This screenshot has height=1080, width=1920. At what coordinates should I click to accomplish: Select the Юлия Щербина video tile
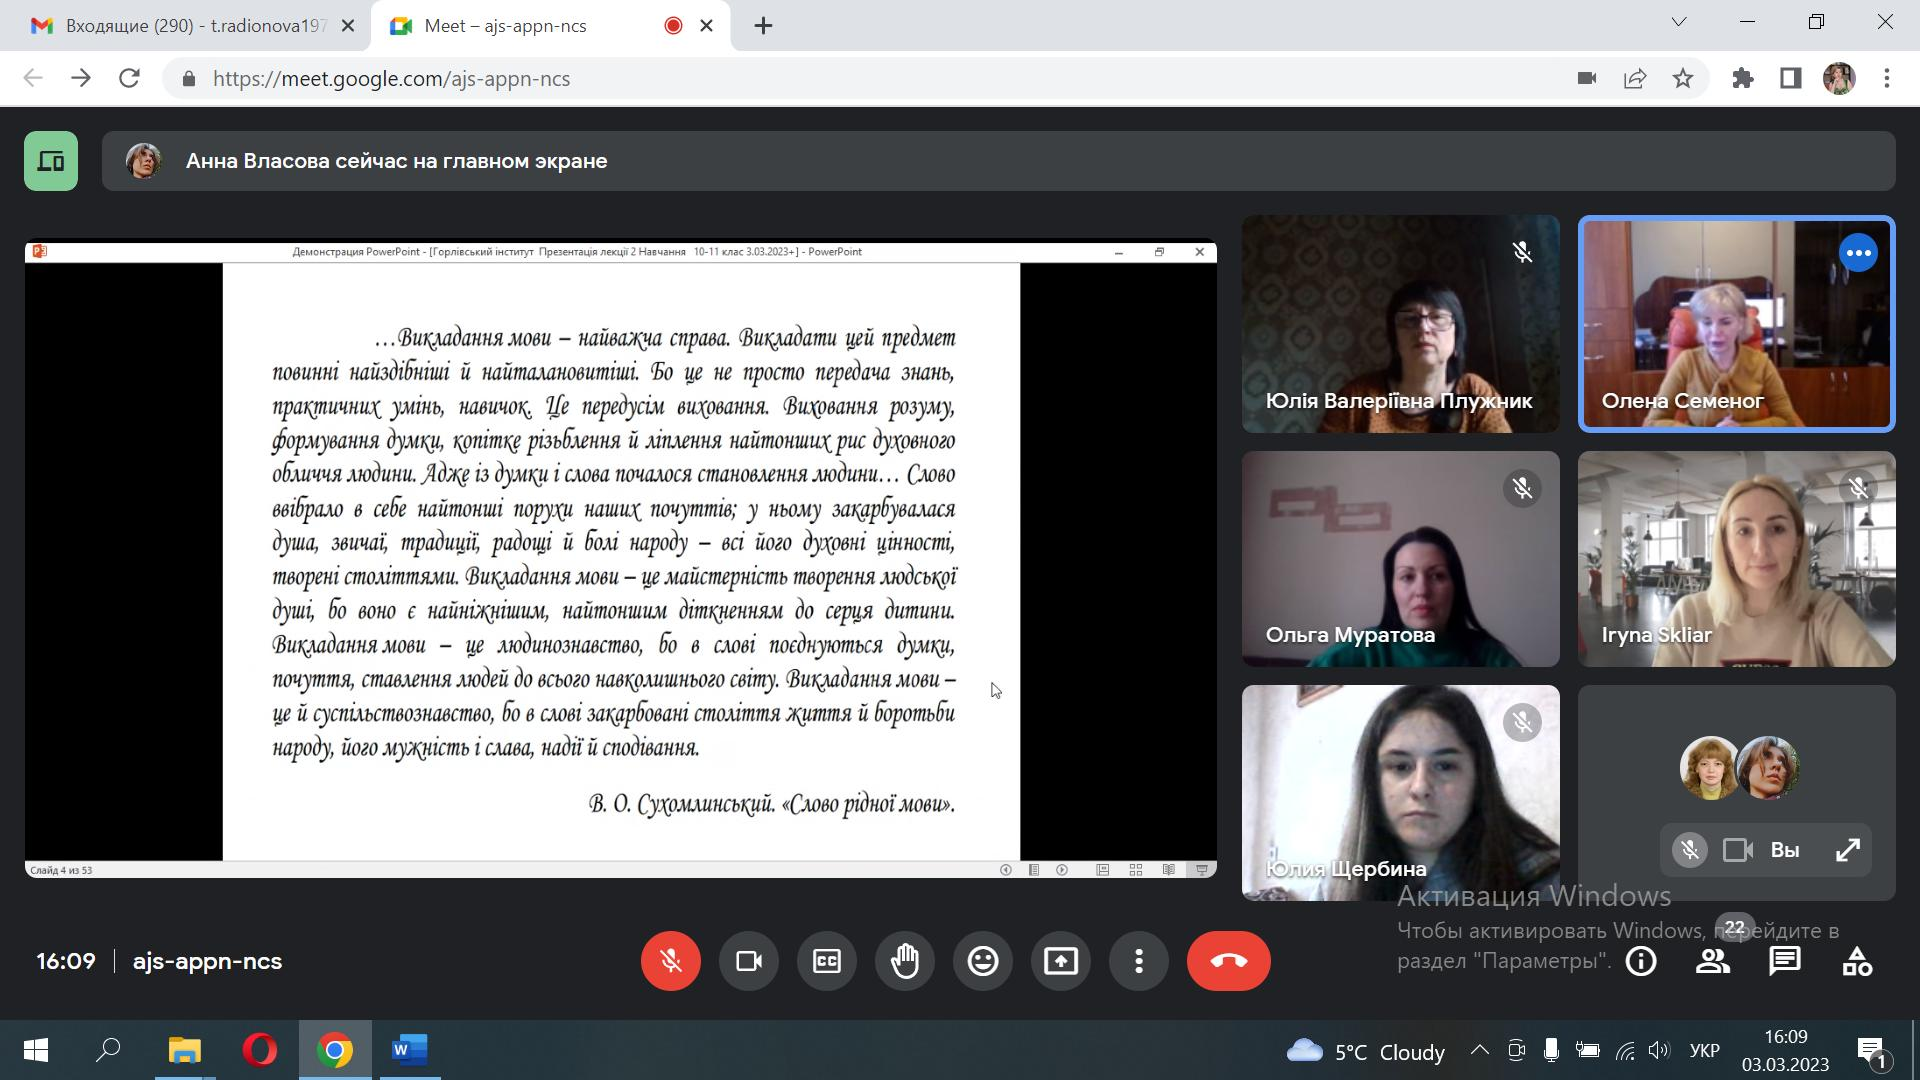[1400, 792]
